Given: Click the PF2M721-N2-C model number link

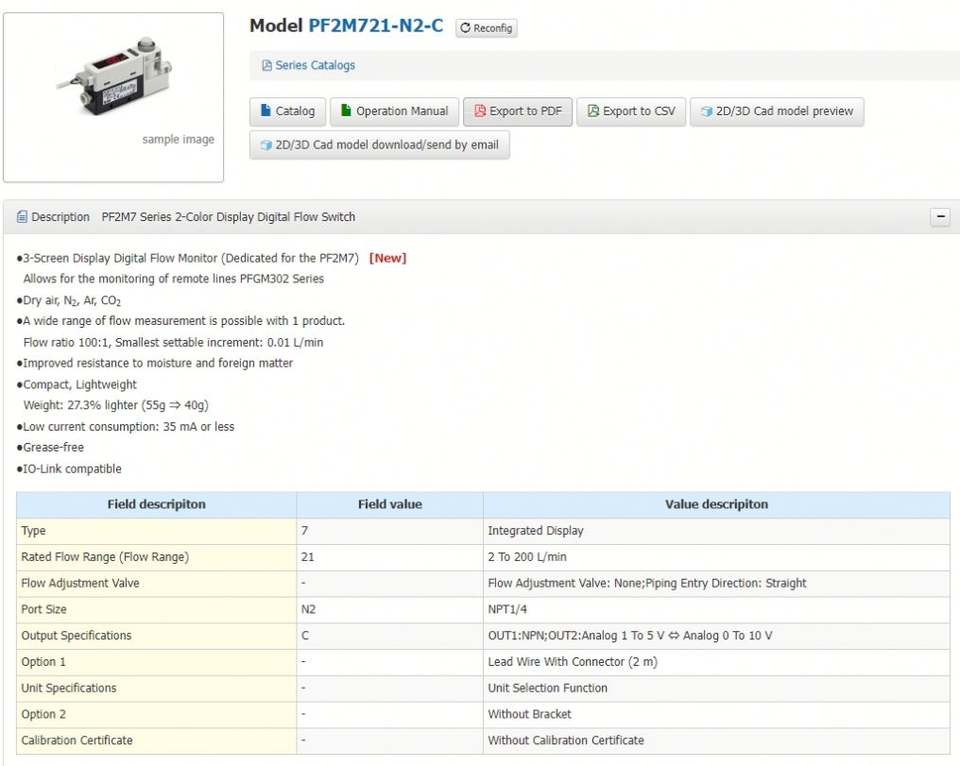Looking at the screenshot, I should pos(376,26).
